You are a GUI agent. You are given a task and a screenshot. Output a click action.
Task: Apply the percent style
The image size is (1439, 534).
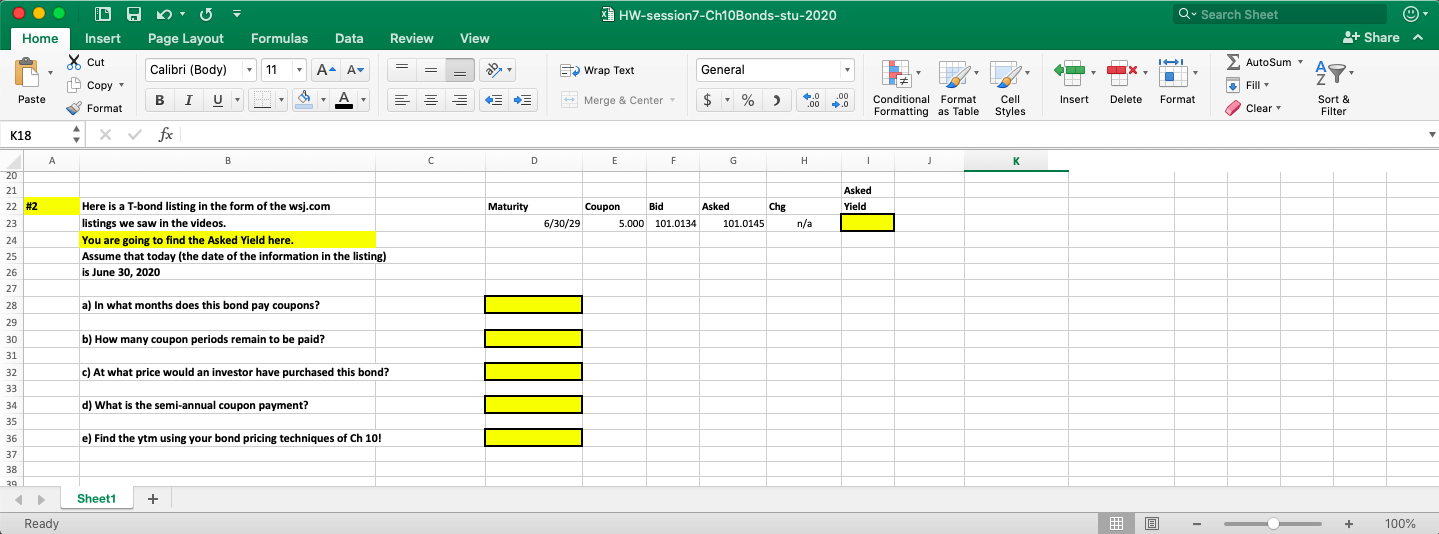click(747, 100)
